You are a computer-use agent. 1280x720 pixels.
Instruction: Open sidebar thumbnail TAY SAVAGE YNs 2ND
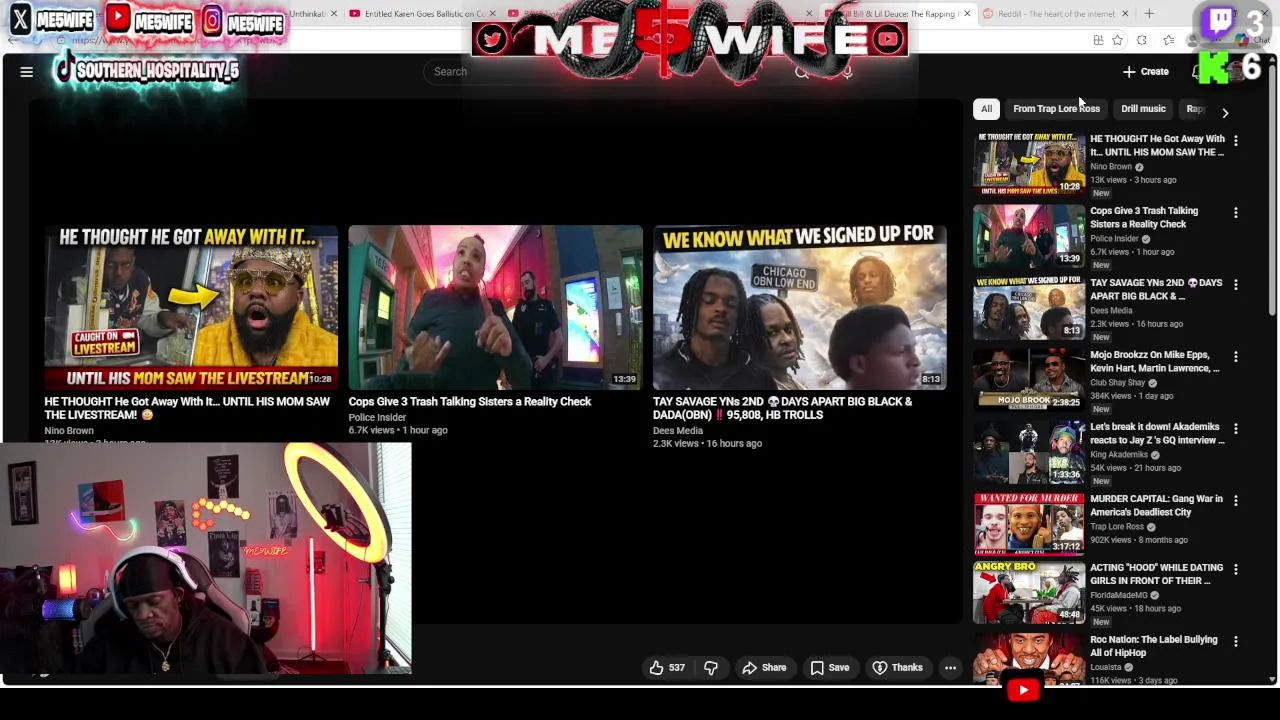1029,308
